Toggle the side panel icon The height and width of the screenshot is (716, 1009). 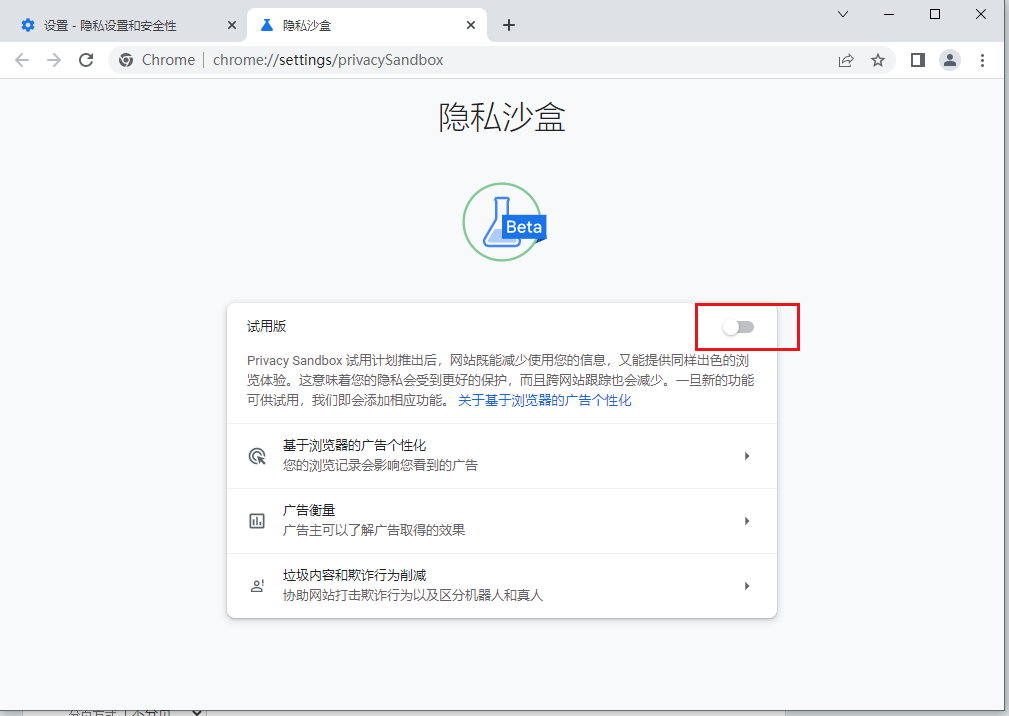[x=918, y=60]
